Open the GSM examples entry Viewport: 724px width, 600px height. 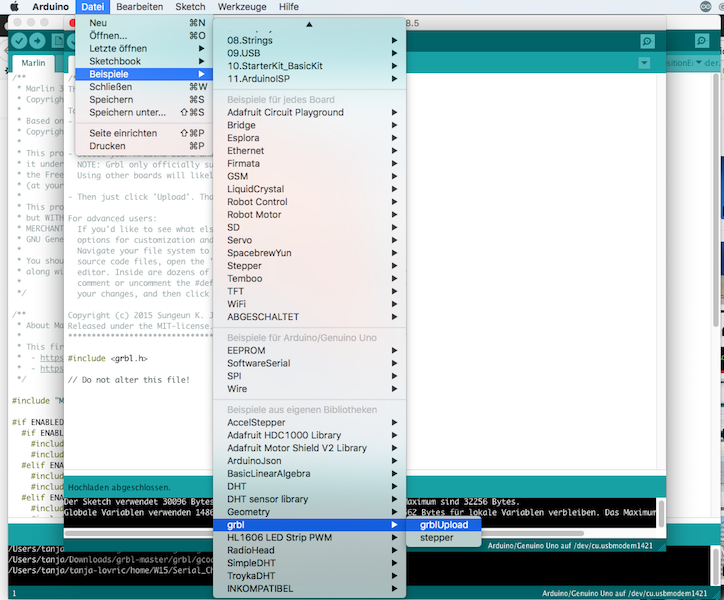(309, 176)
